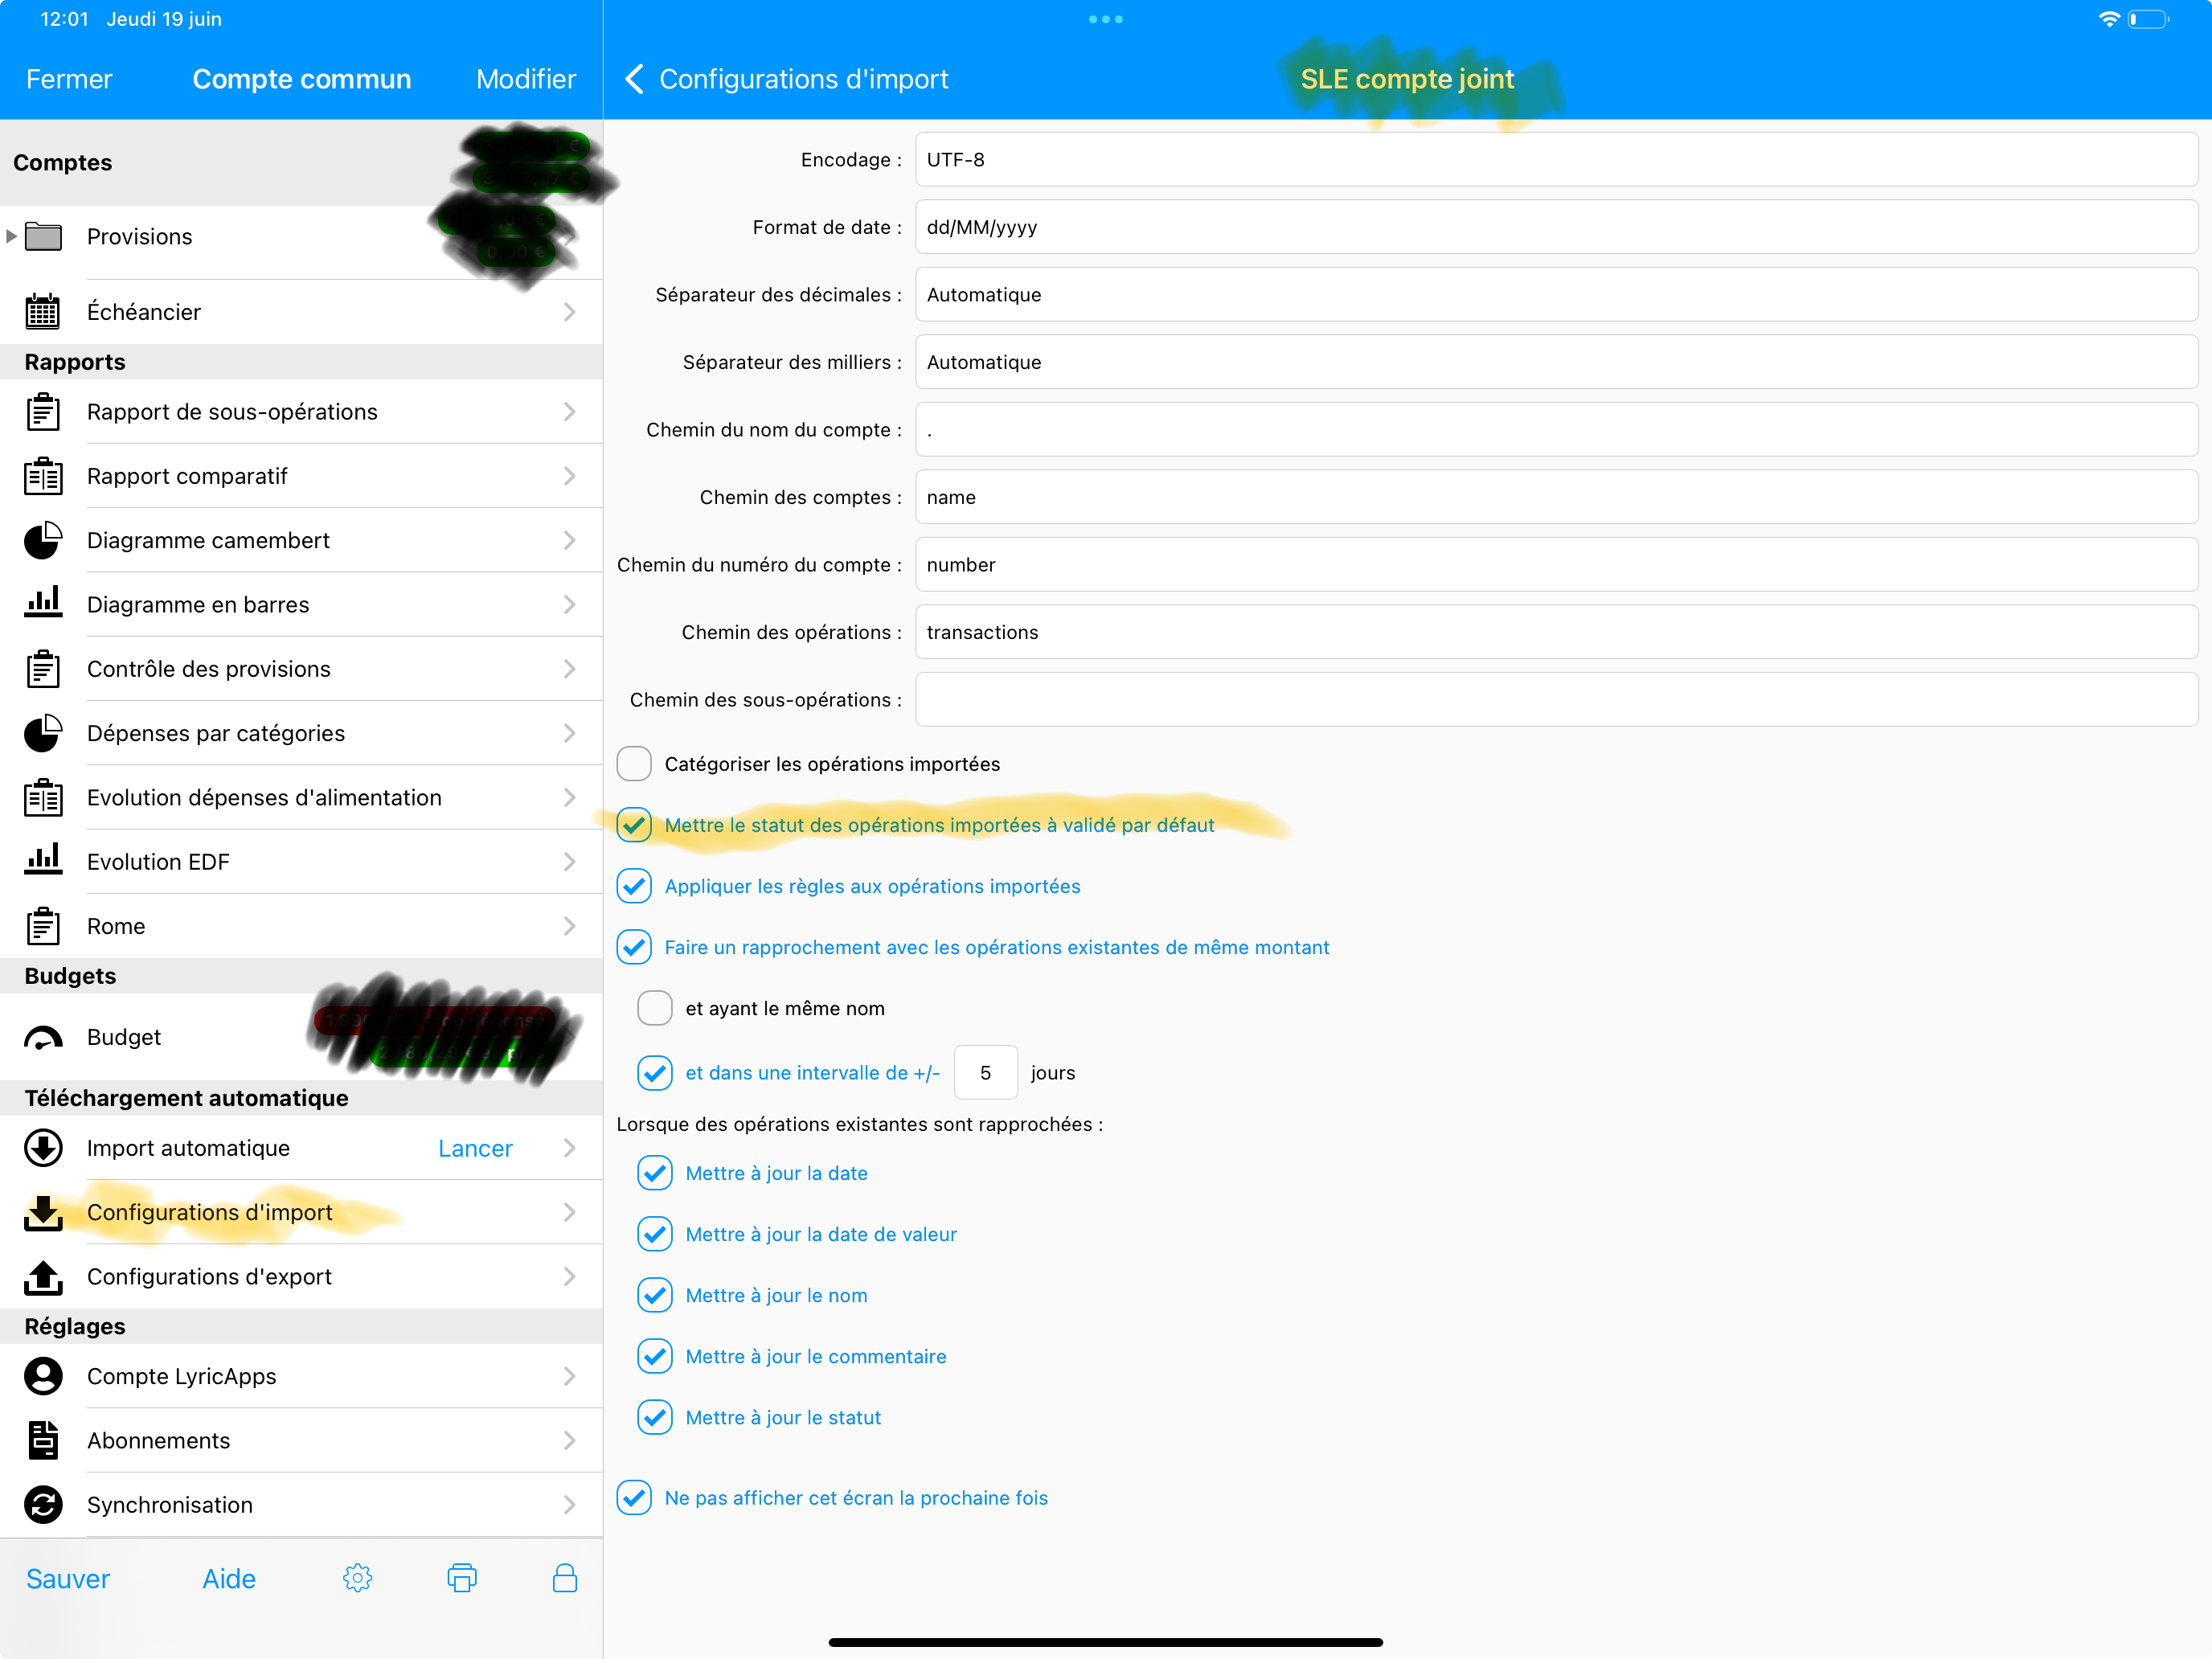The width and height of the screenshot is (2212, 1659).
Task: Toggle 'et dans une intervalle de +/-' checkbox
Action: click(x=655, y=1073)
